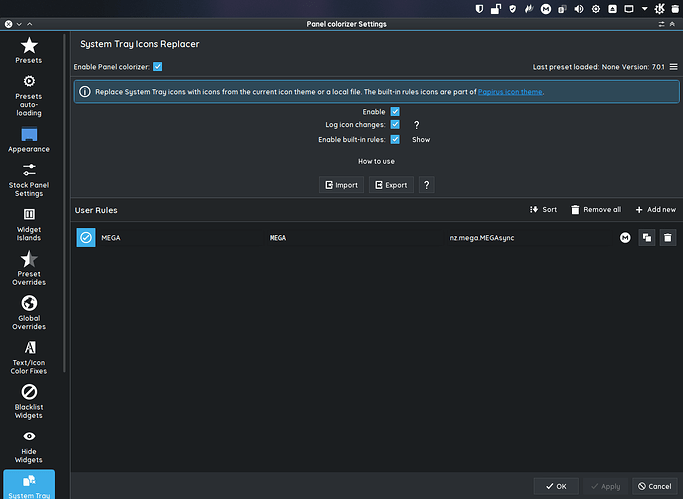Toggle the MEGA rule enabled checkbox
The width and height of the screenshot is (683, 499).
(x=86, y=237)
